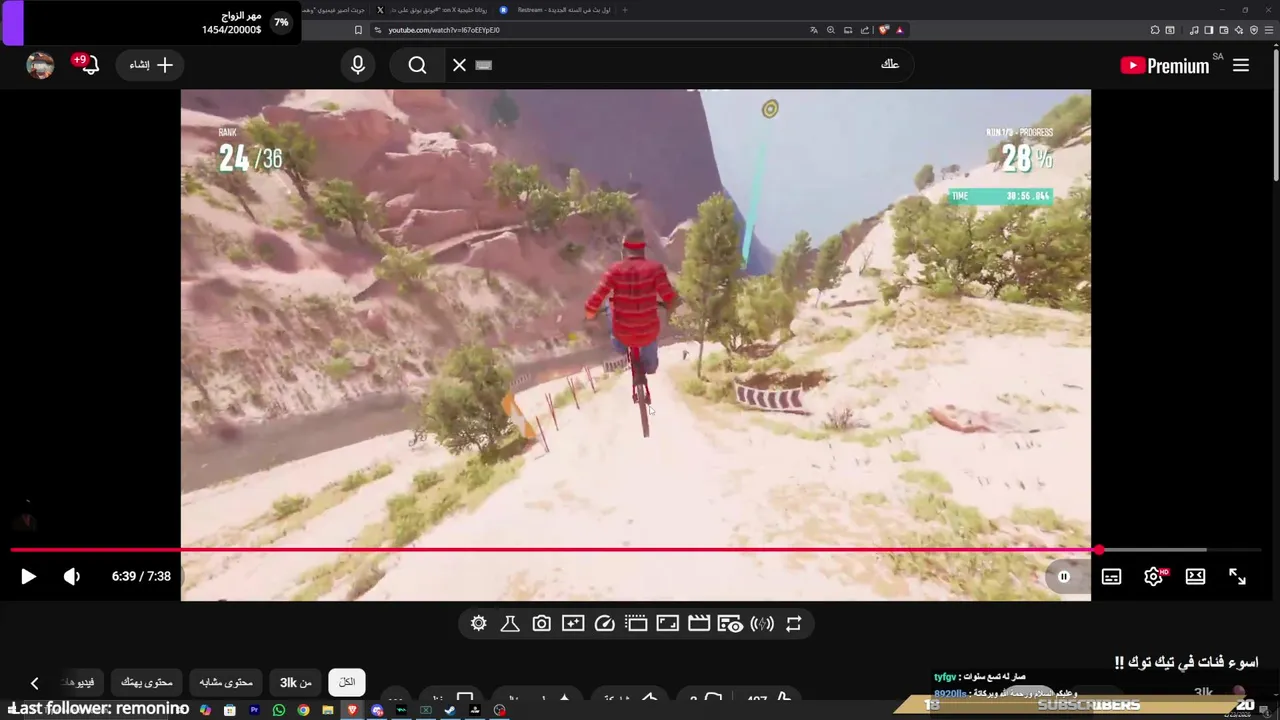The height and width of the screenshot is (720, 1280).
Task: Select the 'من 3lk' filter chip
Action: pos(295,682)
